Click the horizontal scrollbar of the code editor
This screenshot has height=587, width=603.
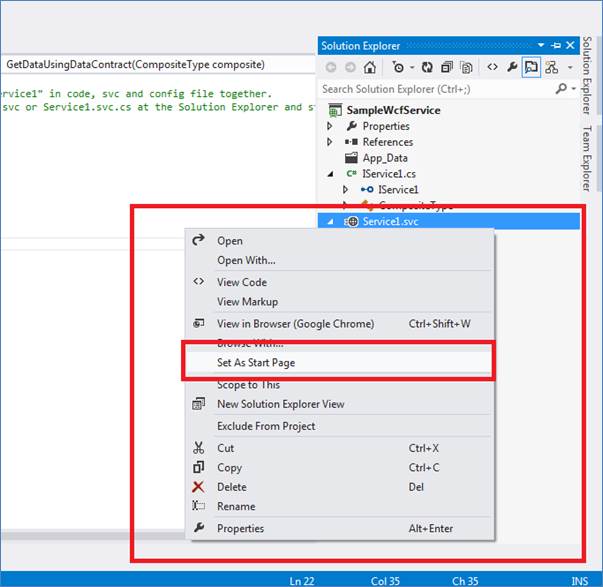pyautogui.click(x=93, y=536)
